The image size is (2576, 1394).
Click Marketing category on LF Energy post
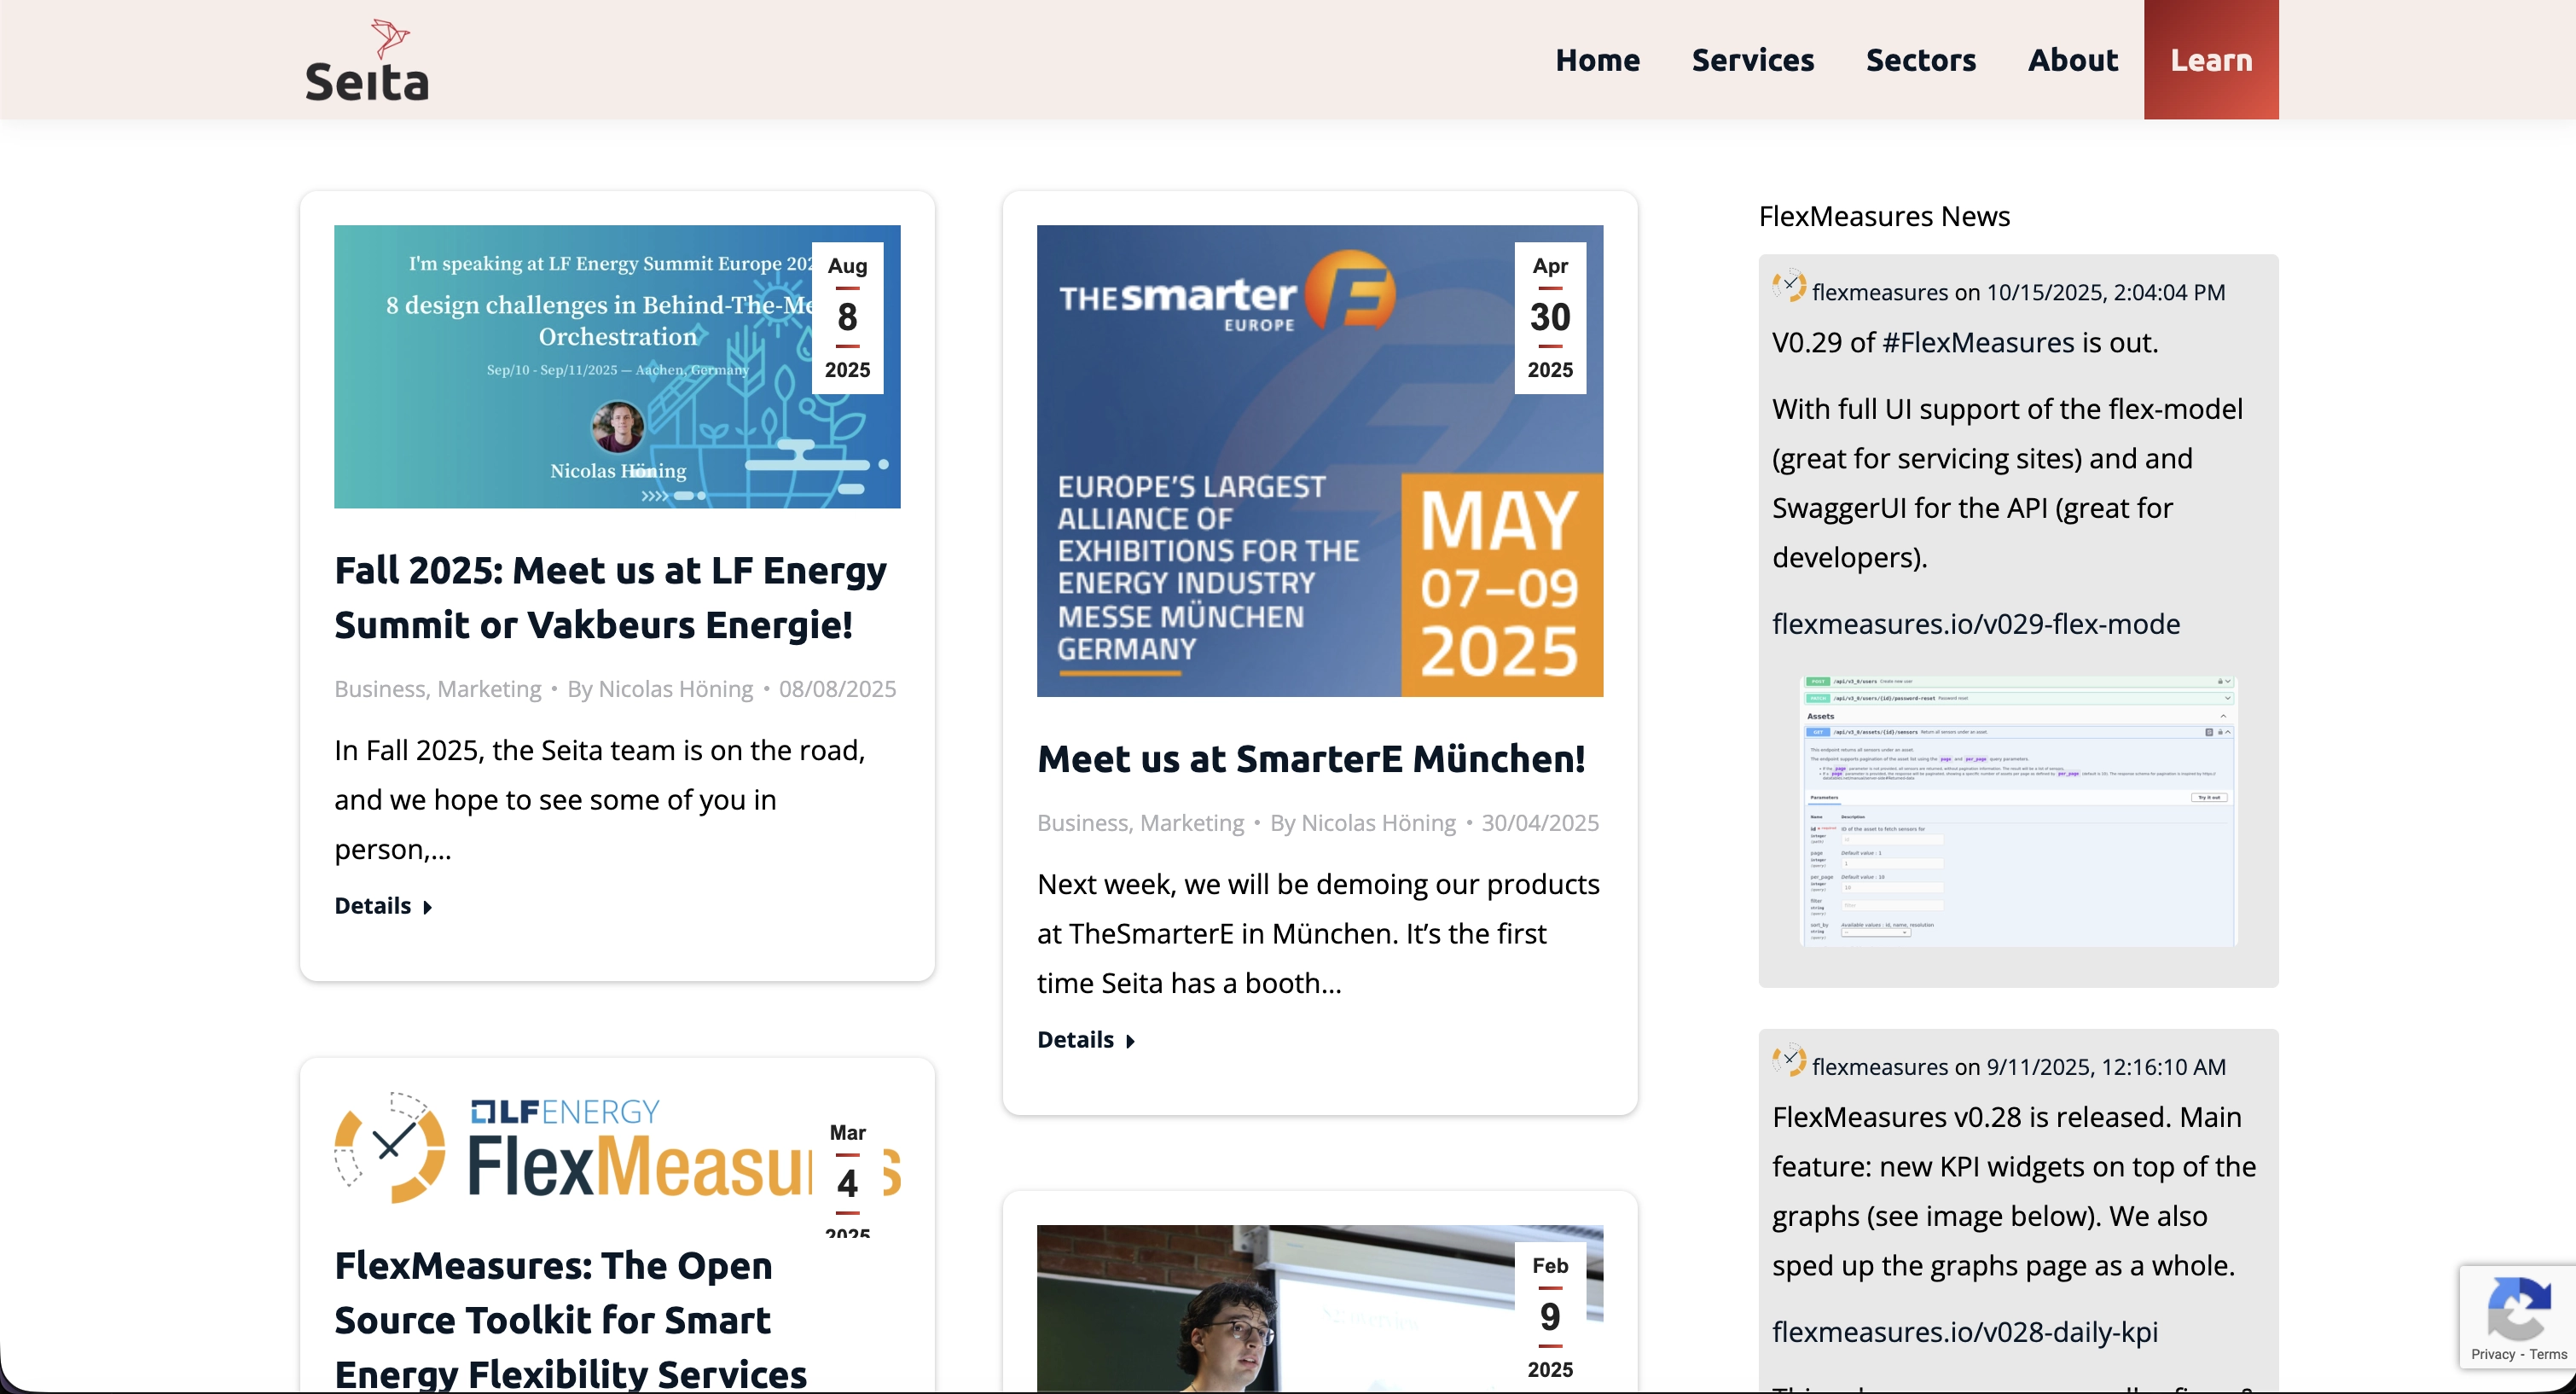[489, 689]
